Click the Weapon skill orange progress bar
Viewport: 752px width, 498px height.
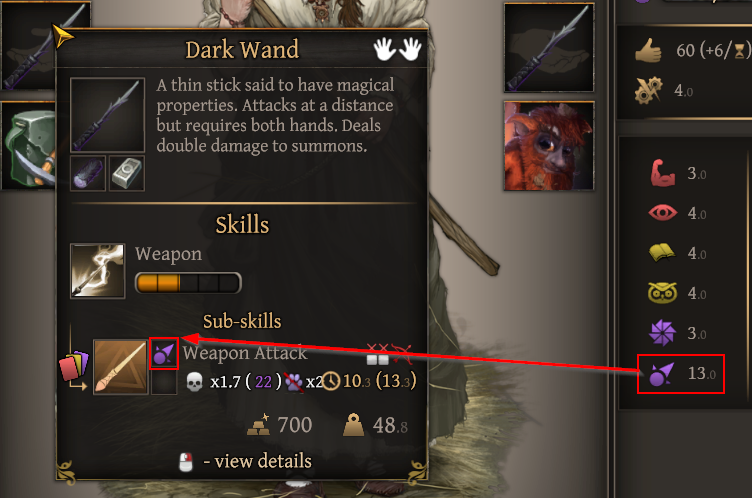coord(188,283)
